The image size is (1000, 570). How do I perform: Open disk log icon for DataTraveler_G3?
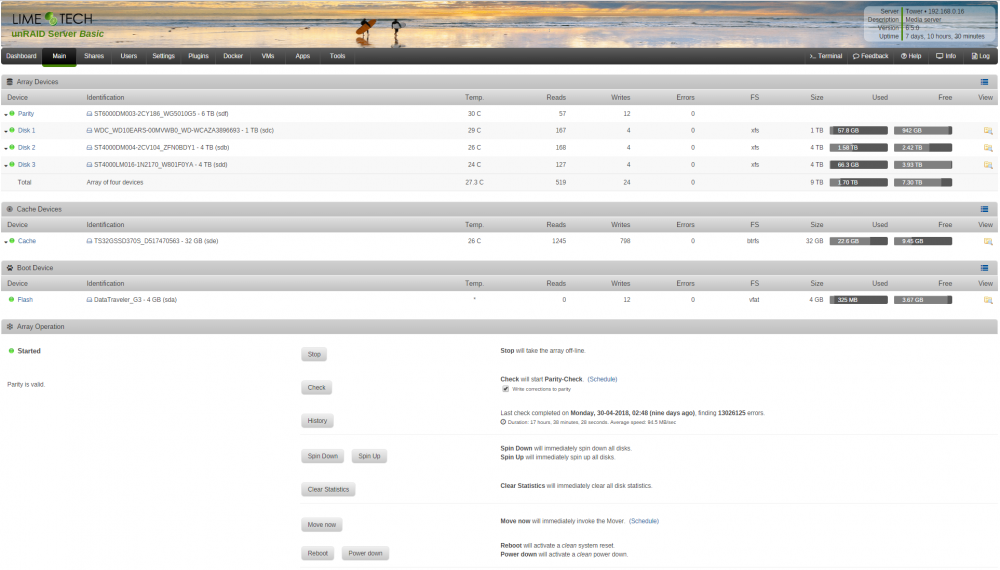pyautogui.click(x=89, y=300)
